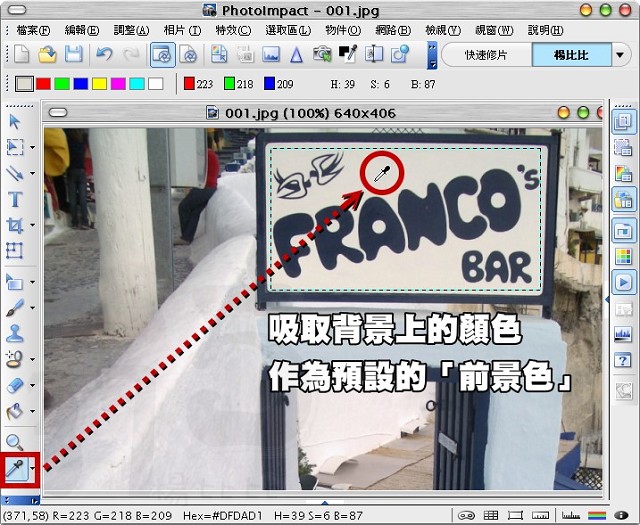The width and height of the screenshot is (640, 525).
Task: Select the Paintbrush tool
Action: click(x=15, y=307)
